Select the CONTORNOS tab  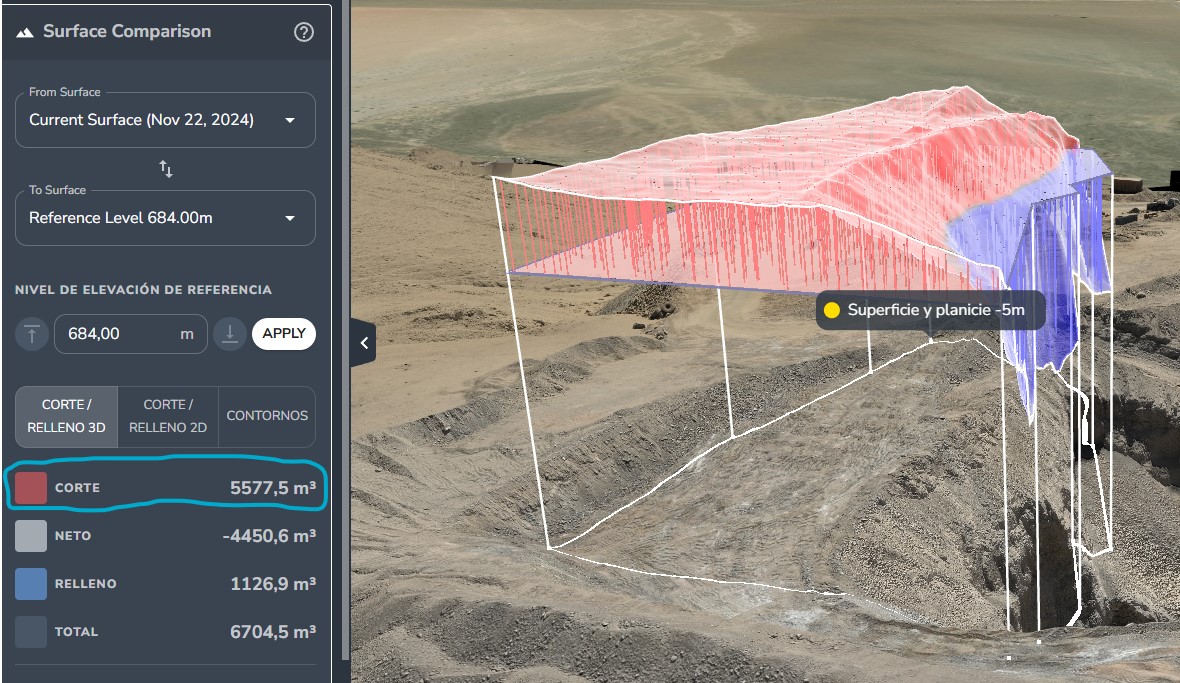267,416
